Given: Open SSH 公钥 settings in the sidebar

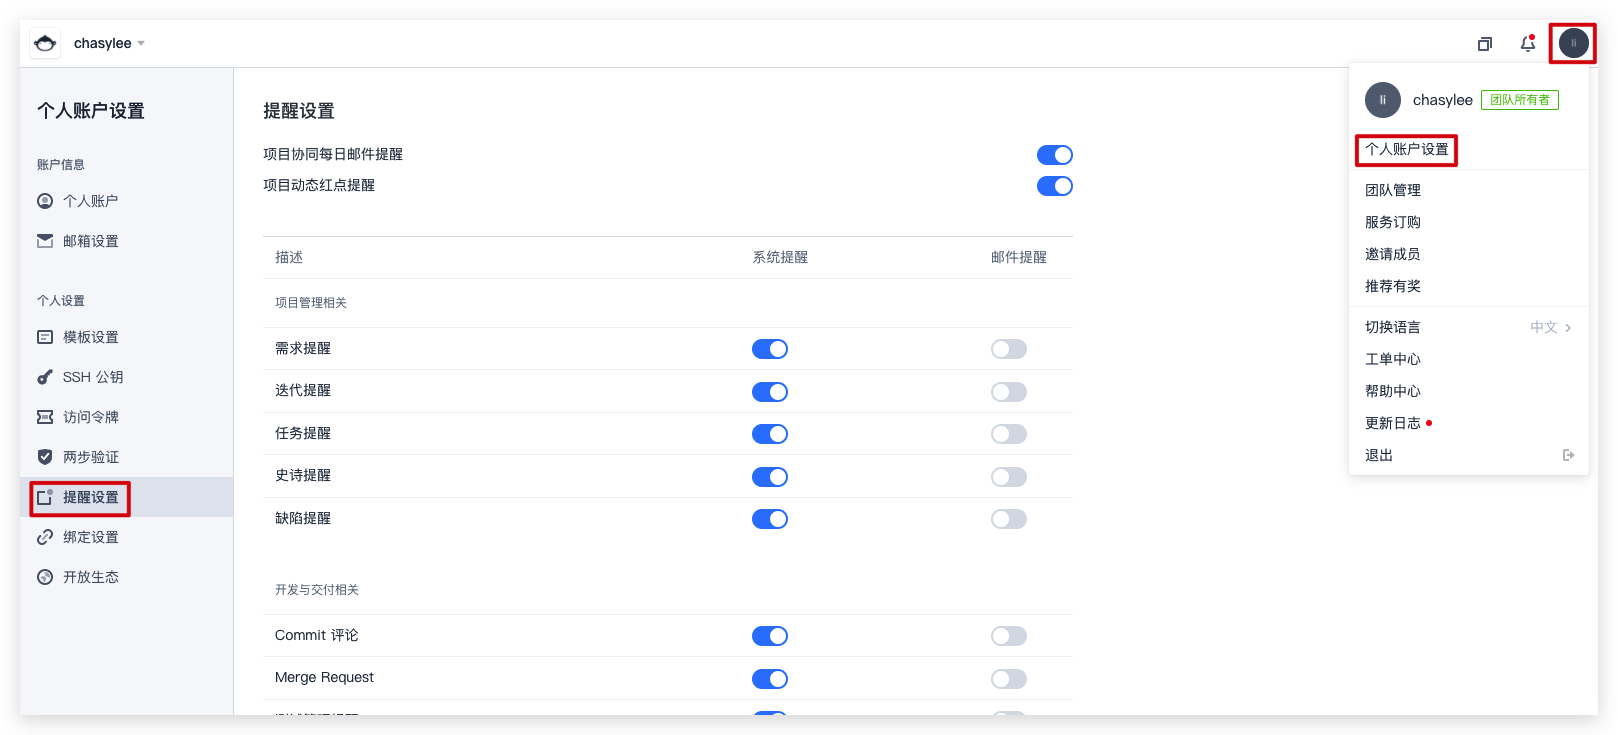Looking at the screenshot, I should tap(92, 377).
